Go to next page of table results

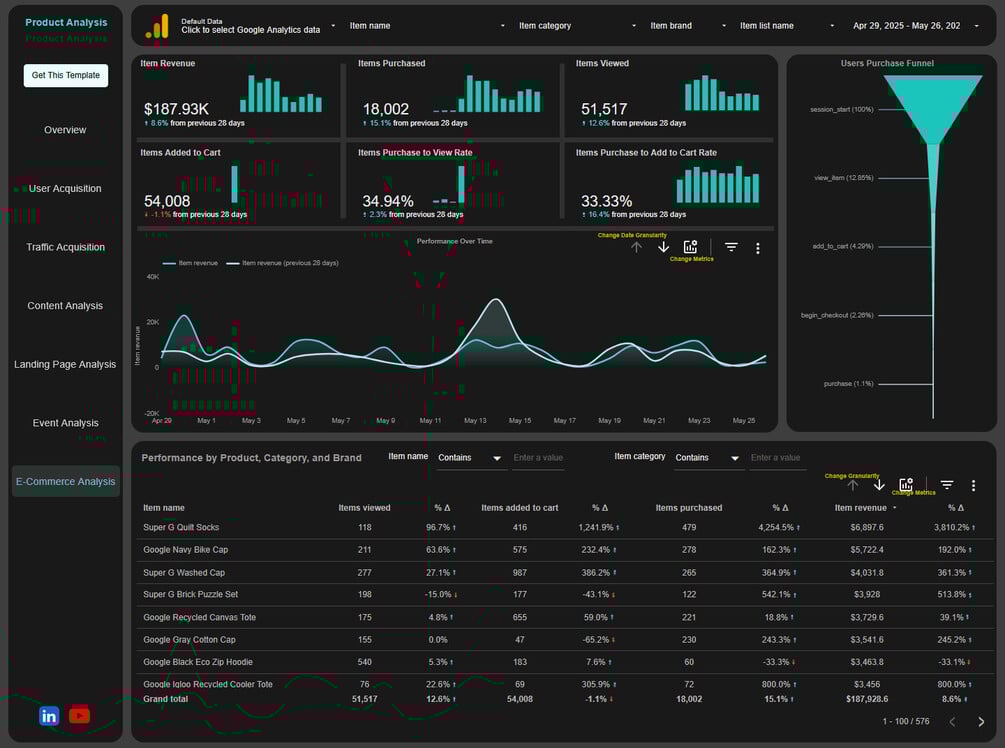981,722
